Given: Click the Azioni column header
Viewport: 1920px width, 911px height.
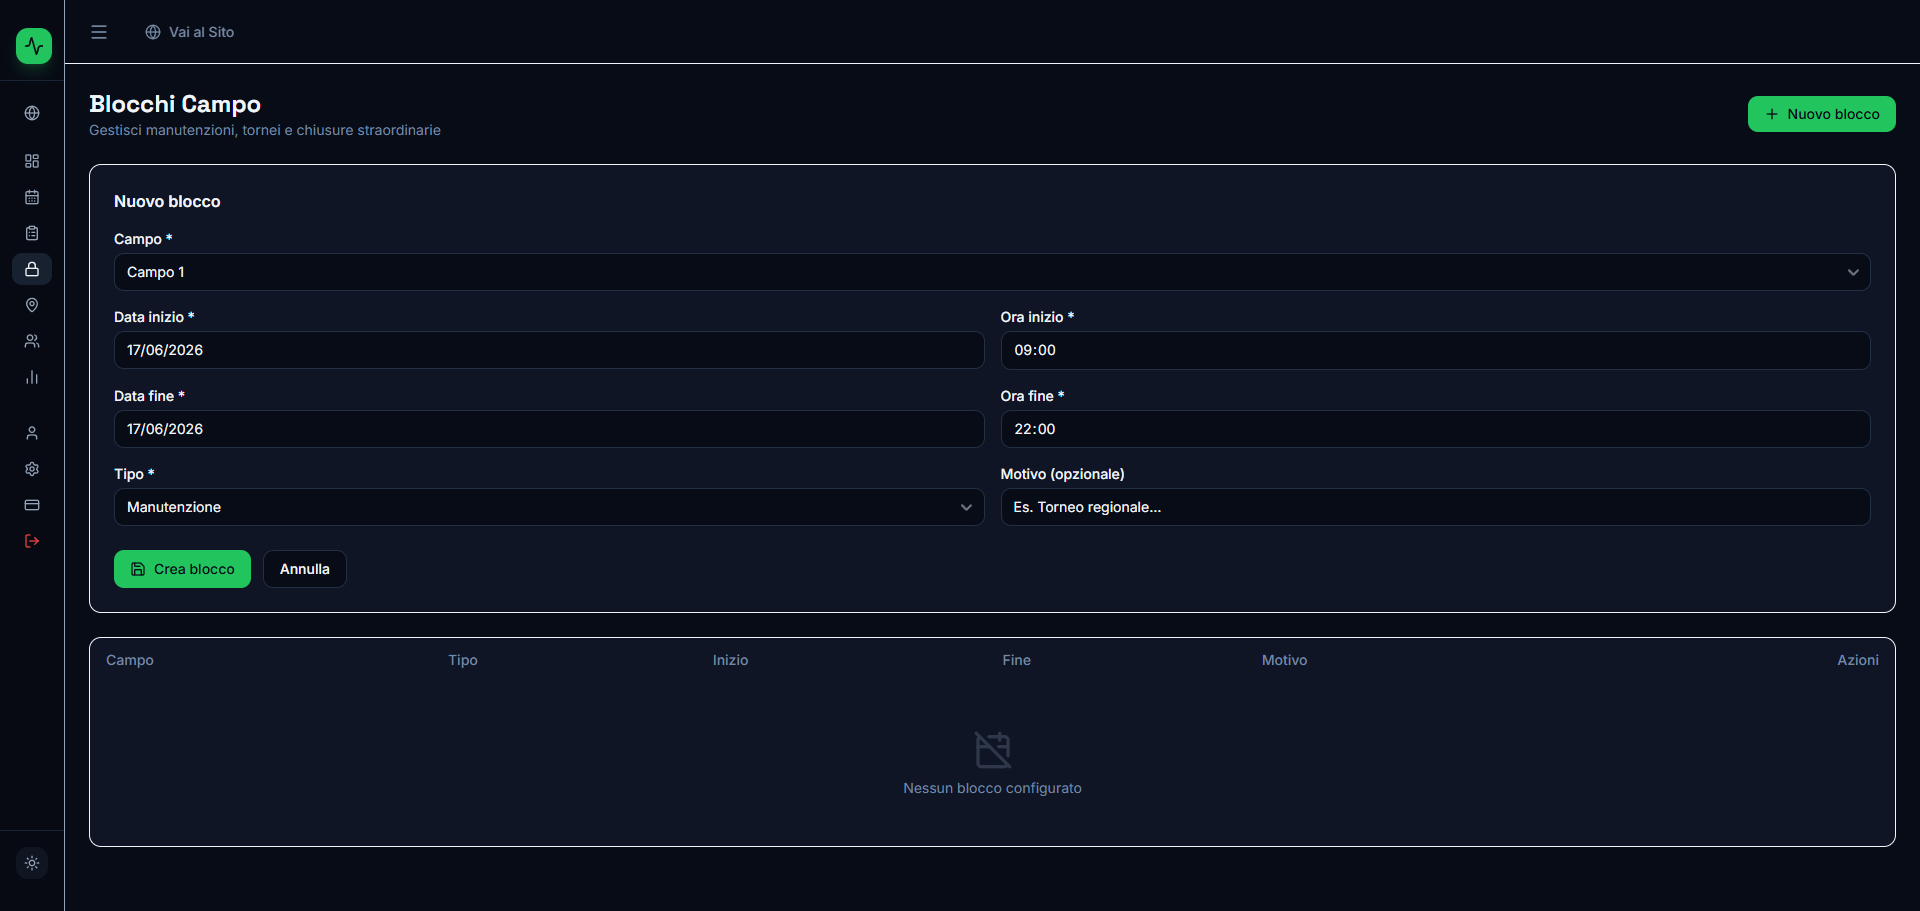Looking at the screenshot, I should [1858, 660].
